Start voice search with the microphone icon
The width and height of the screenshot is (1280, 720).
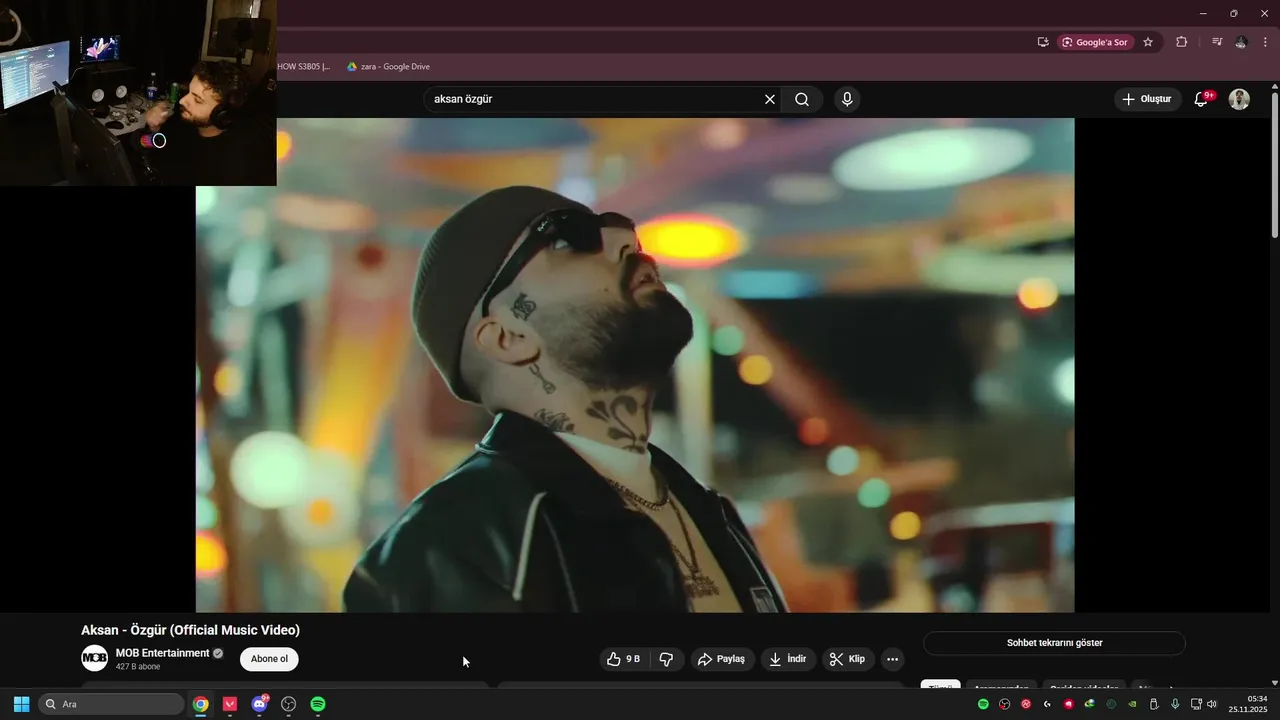click(x=847, y=99)
